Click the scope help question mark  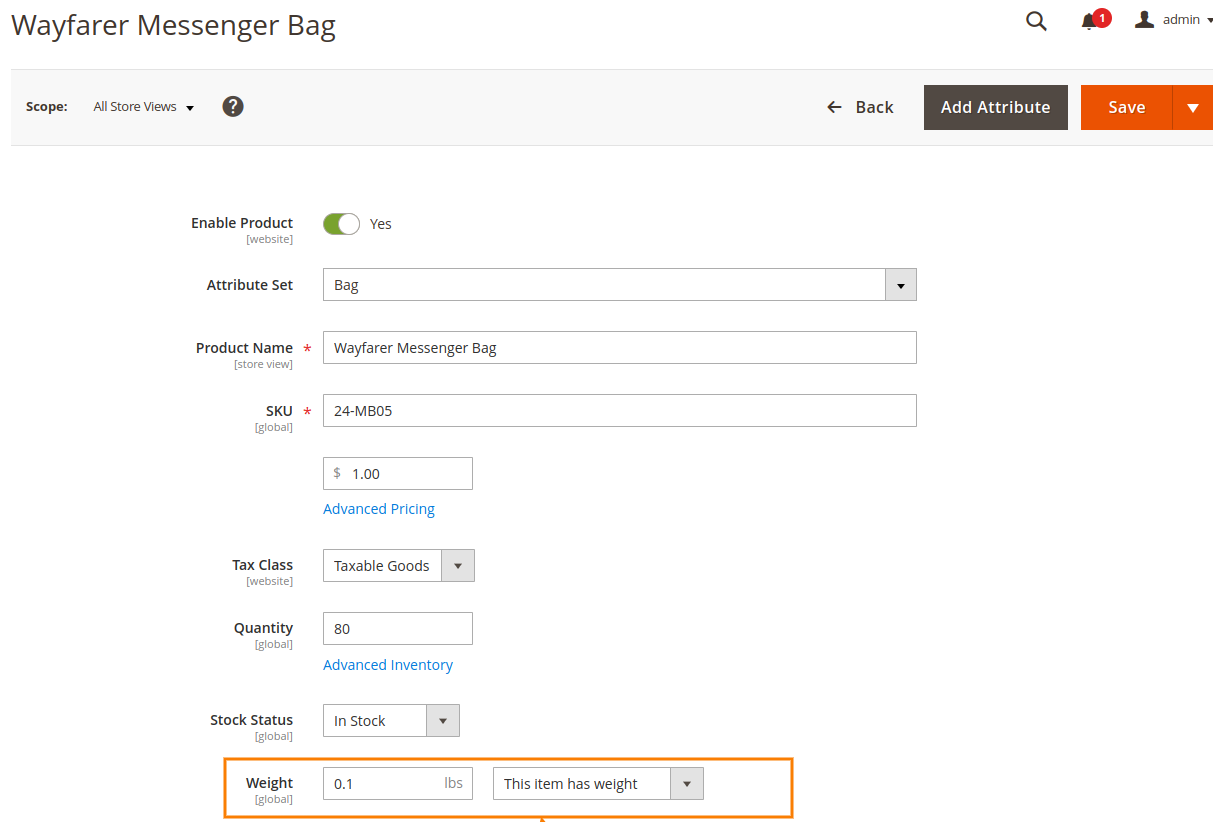(x=232, y=106)
